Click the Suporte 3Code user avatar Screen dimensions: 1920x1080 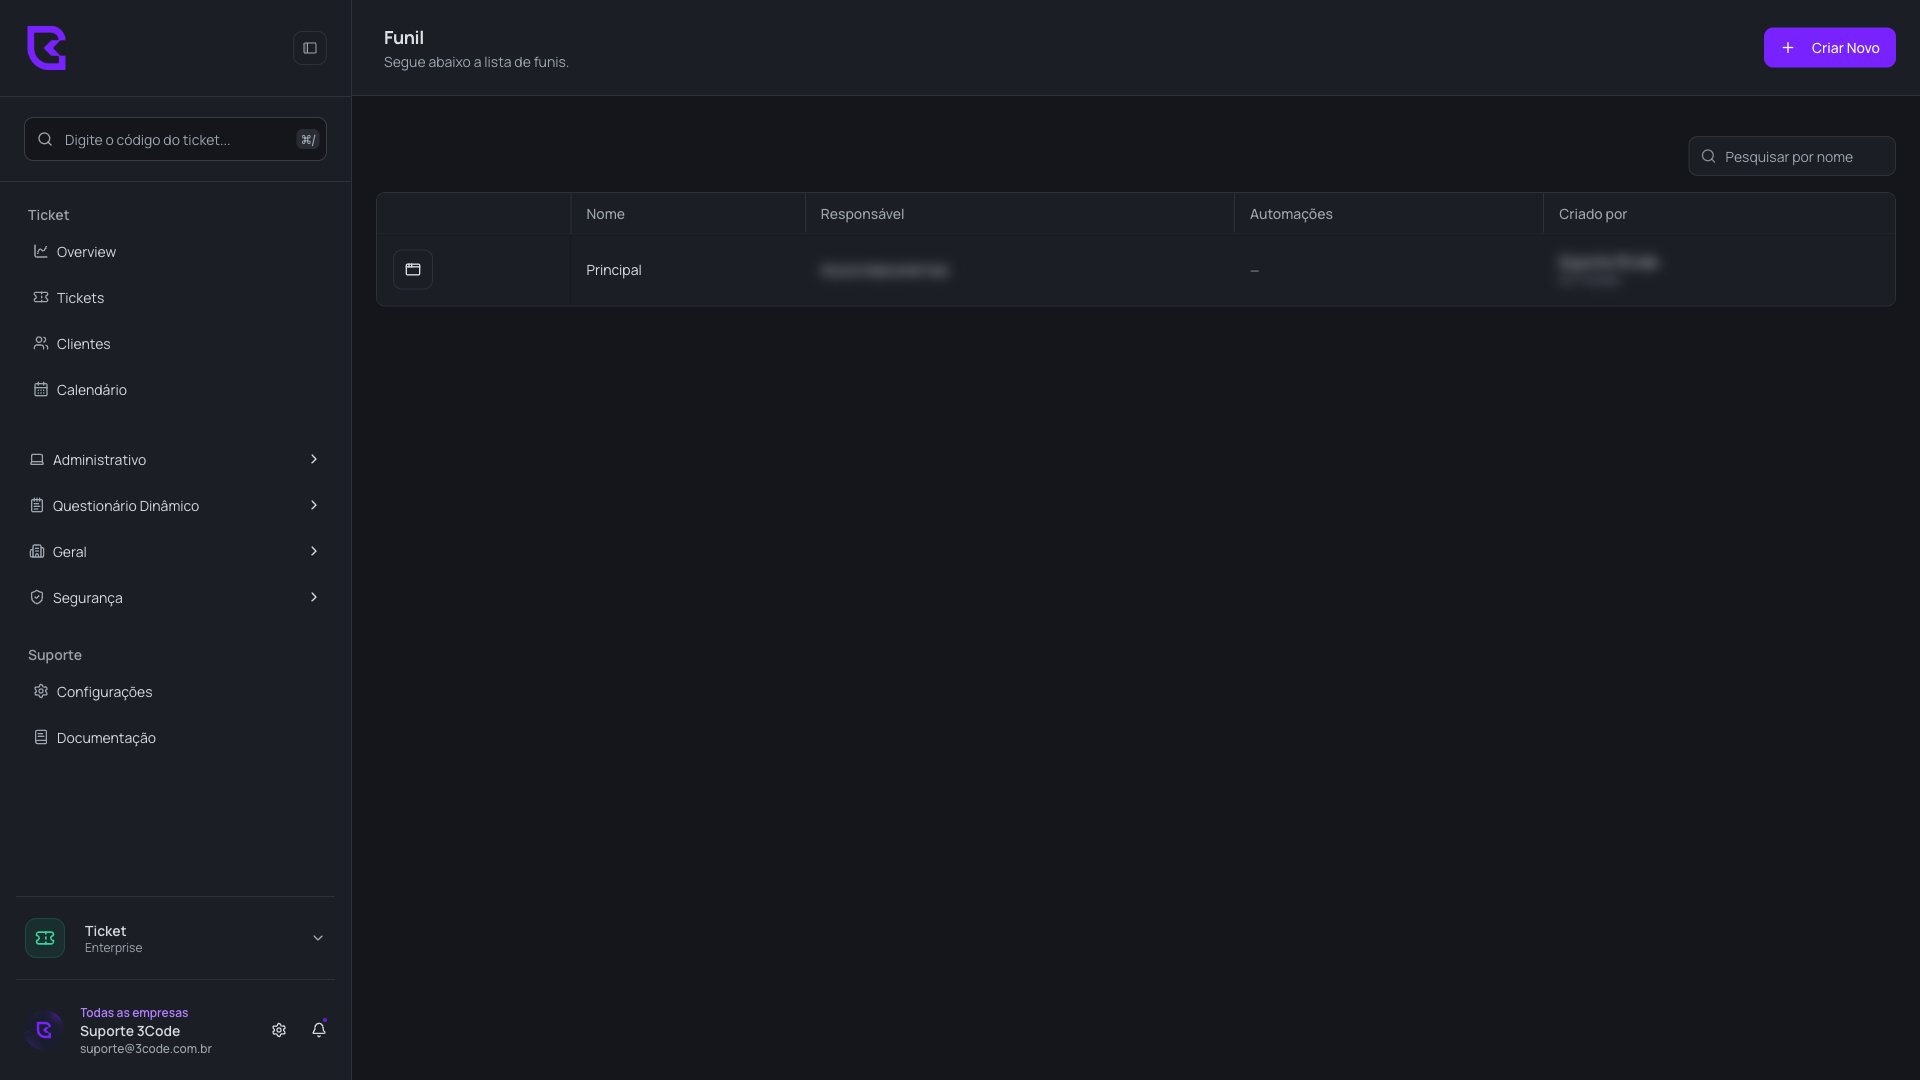point(44,1030)
